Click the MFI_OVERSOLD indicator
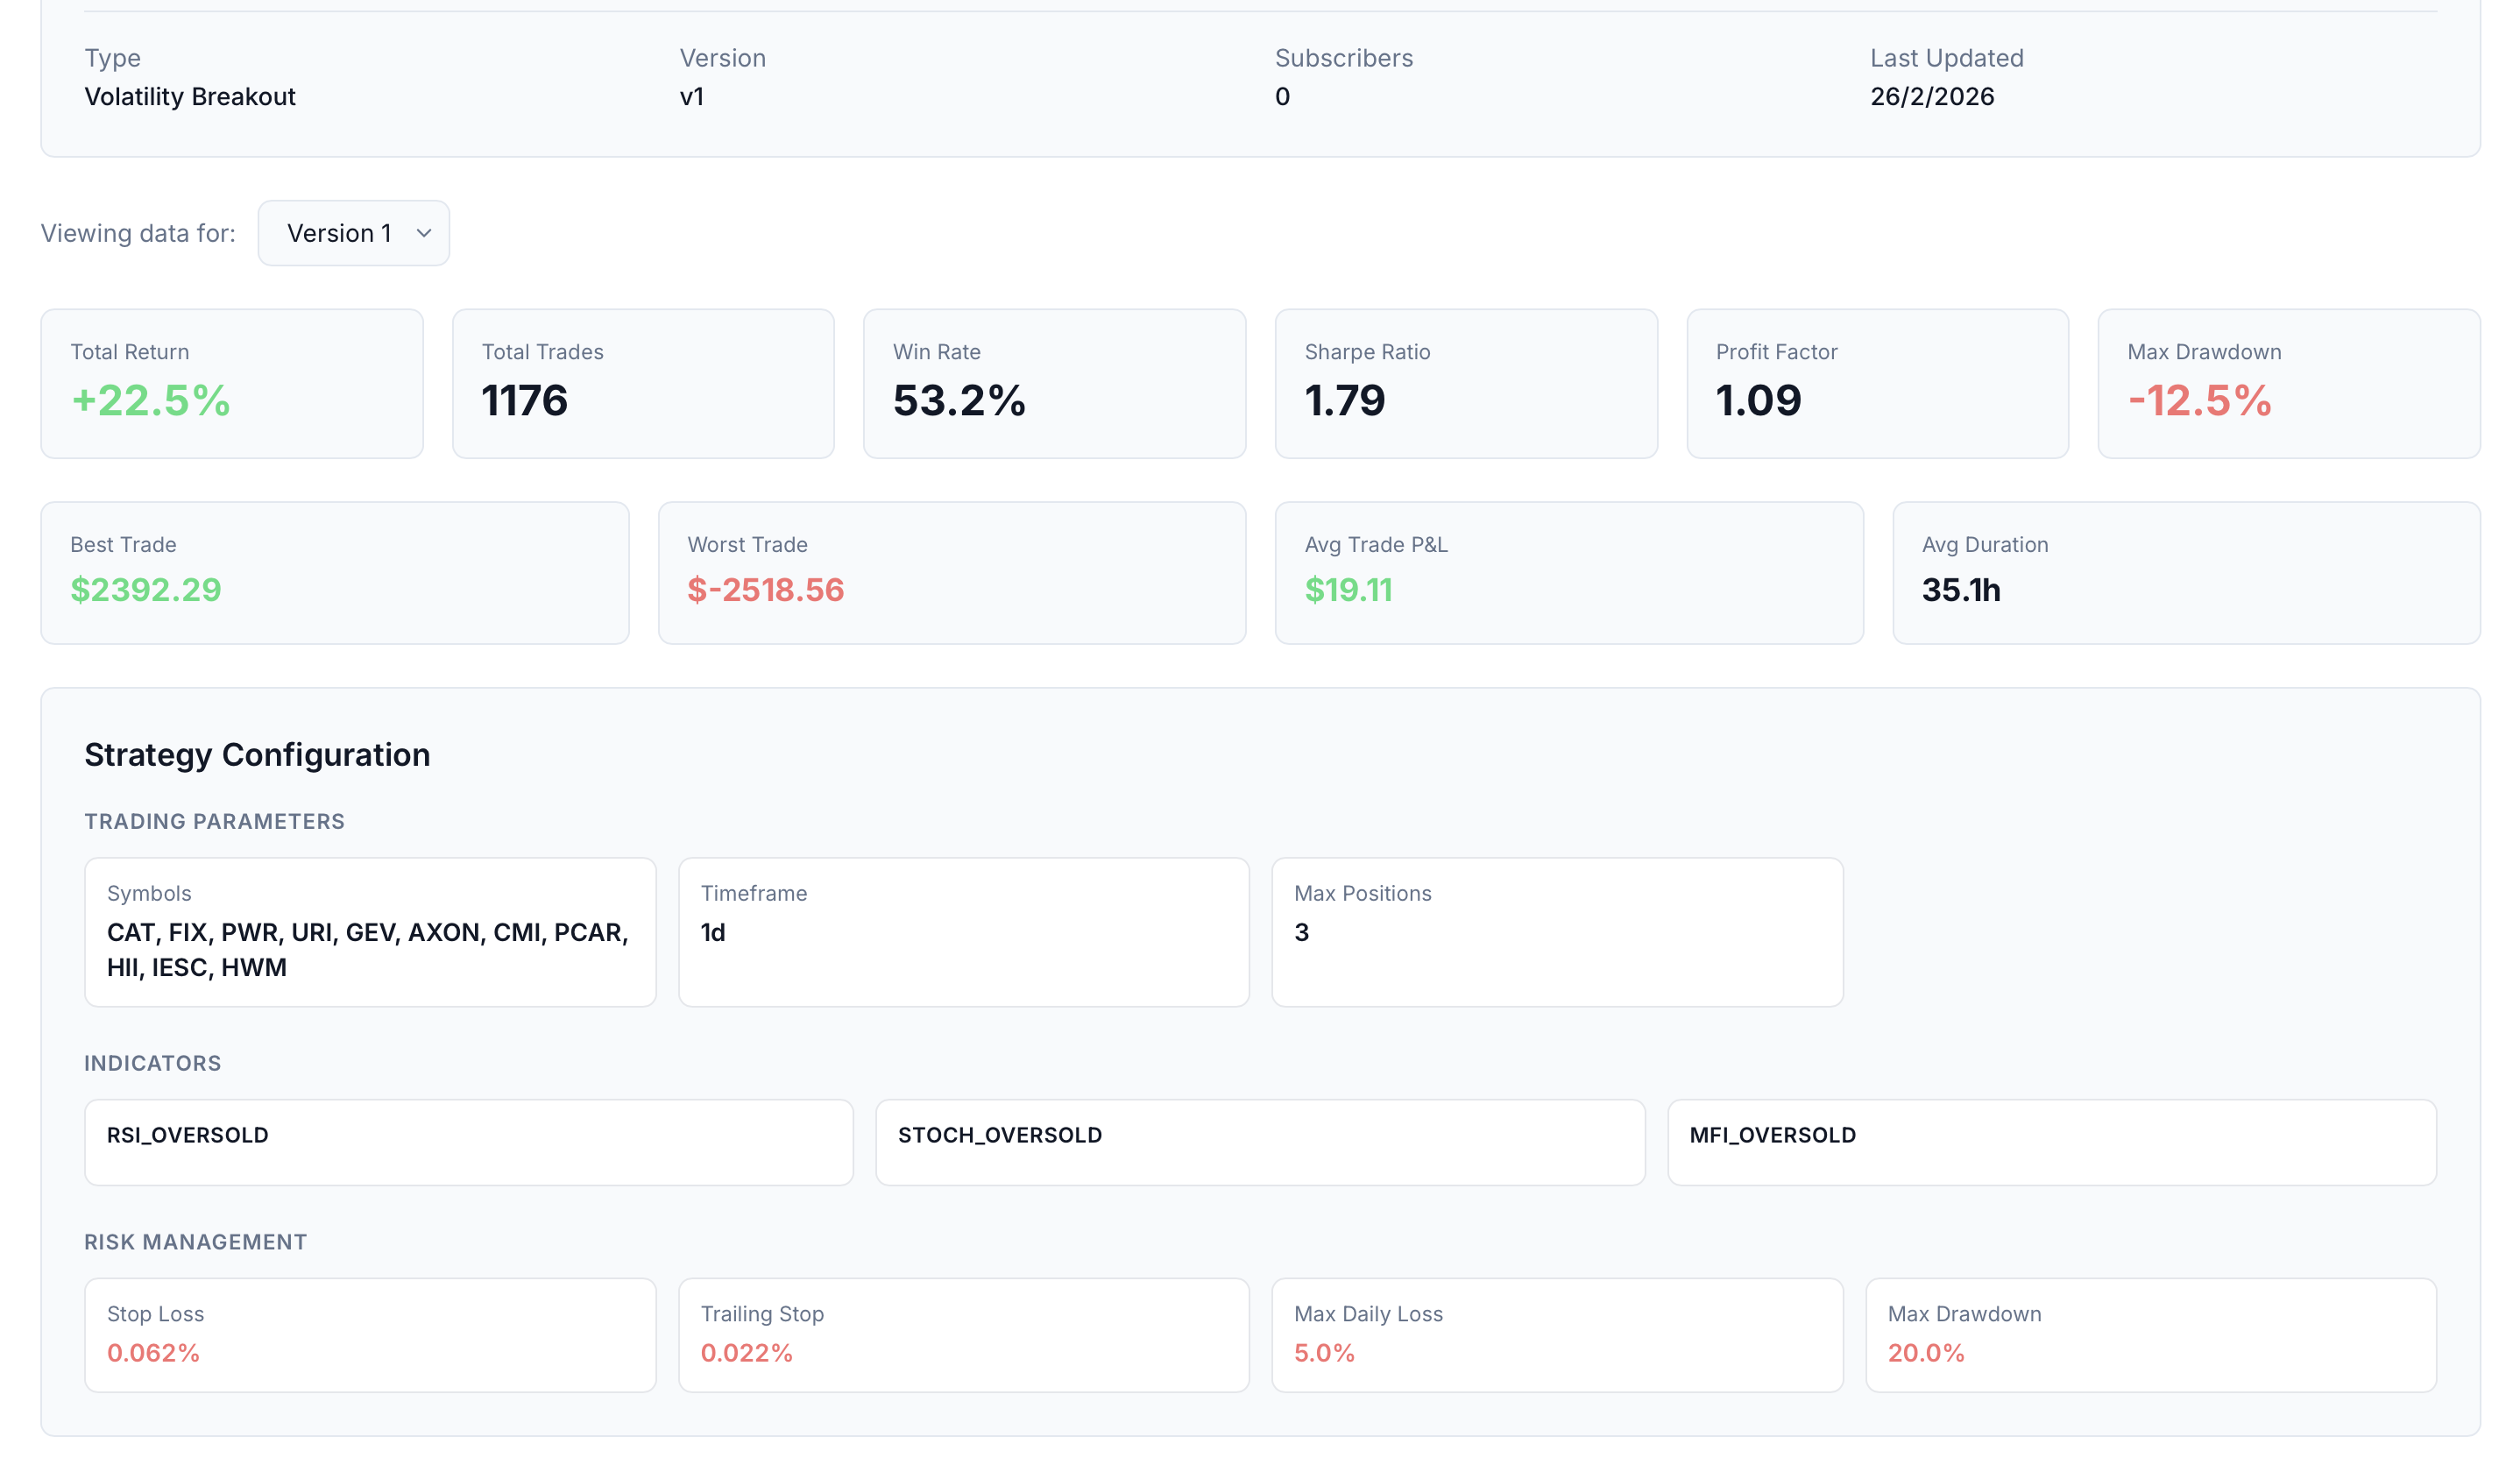2520x1465 pixels. [x=2051, y=1142]
